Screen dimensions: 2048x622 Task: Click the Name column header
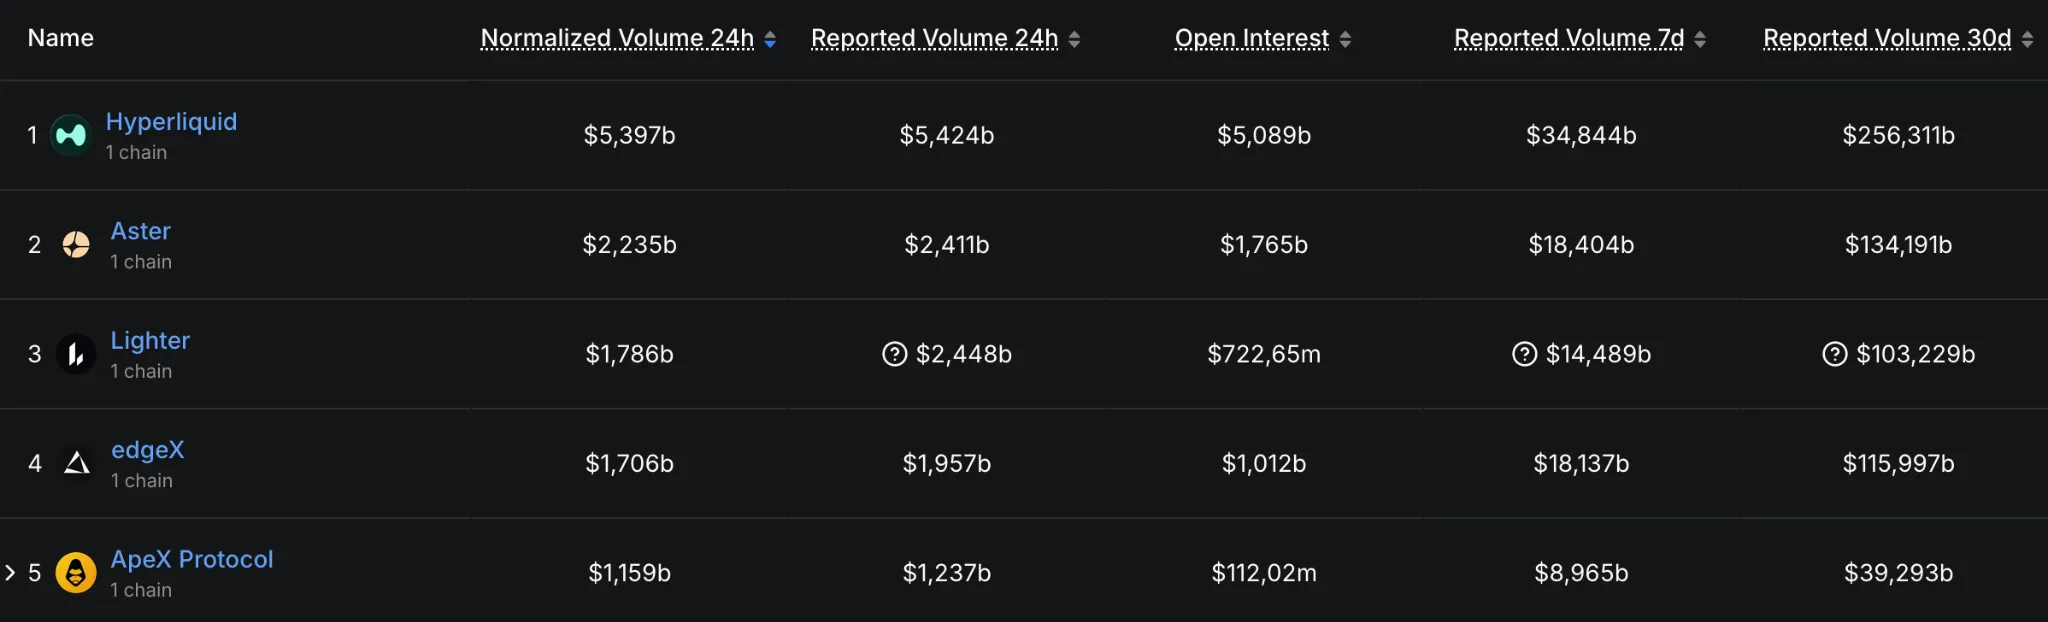coord(60,38)
